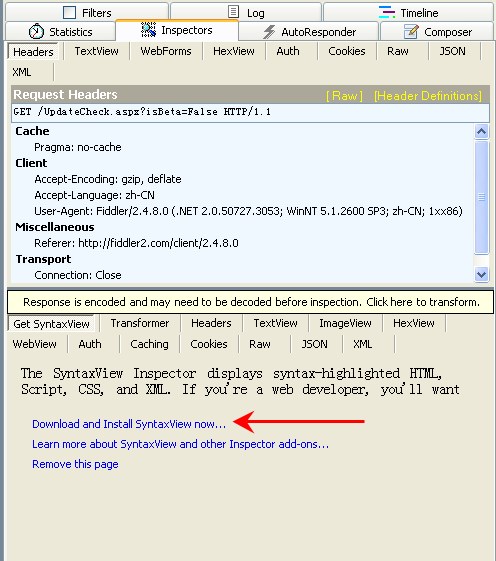
Task: Select the Cache header group
Action: pos(32,131)
